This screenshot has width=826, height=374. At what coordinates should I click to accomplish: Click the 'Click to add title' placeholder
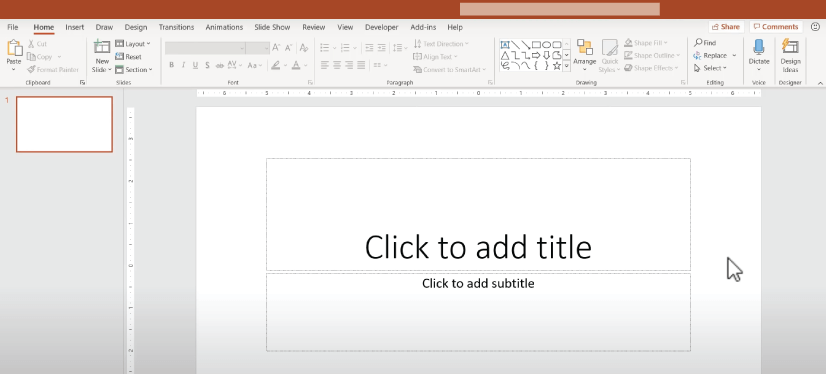pyautogui.click(x=478, y=214)
